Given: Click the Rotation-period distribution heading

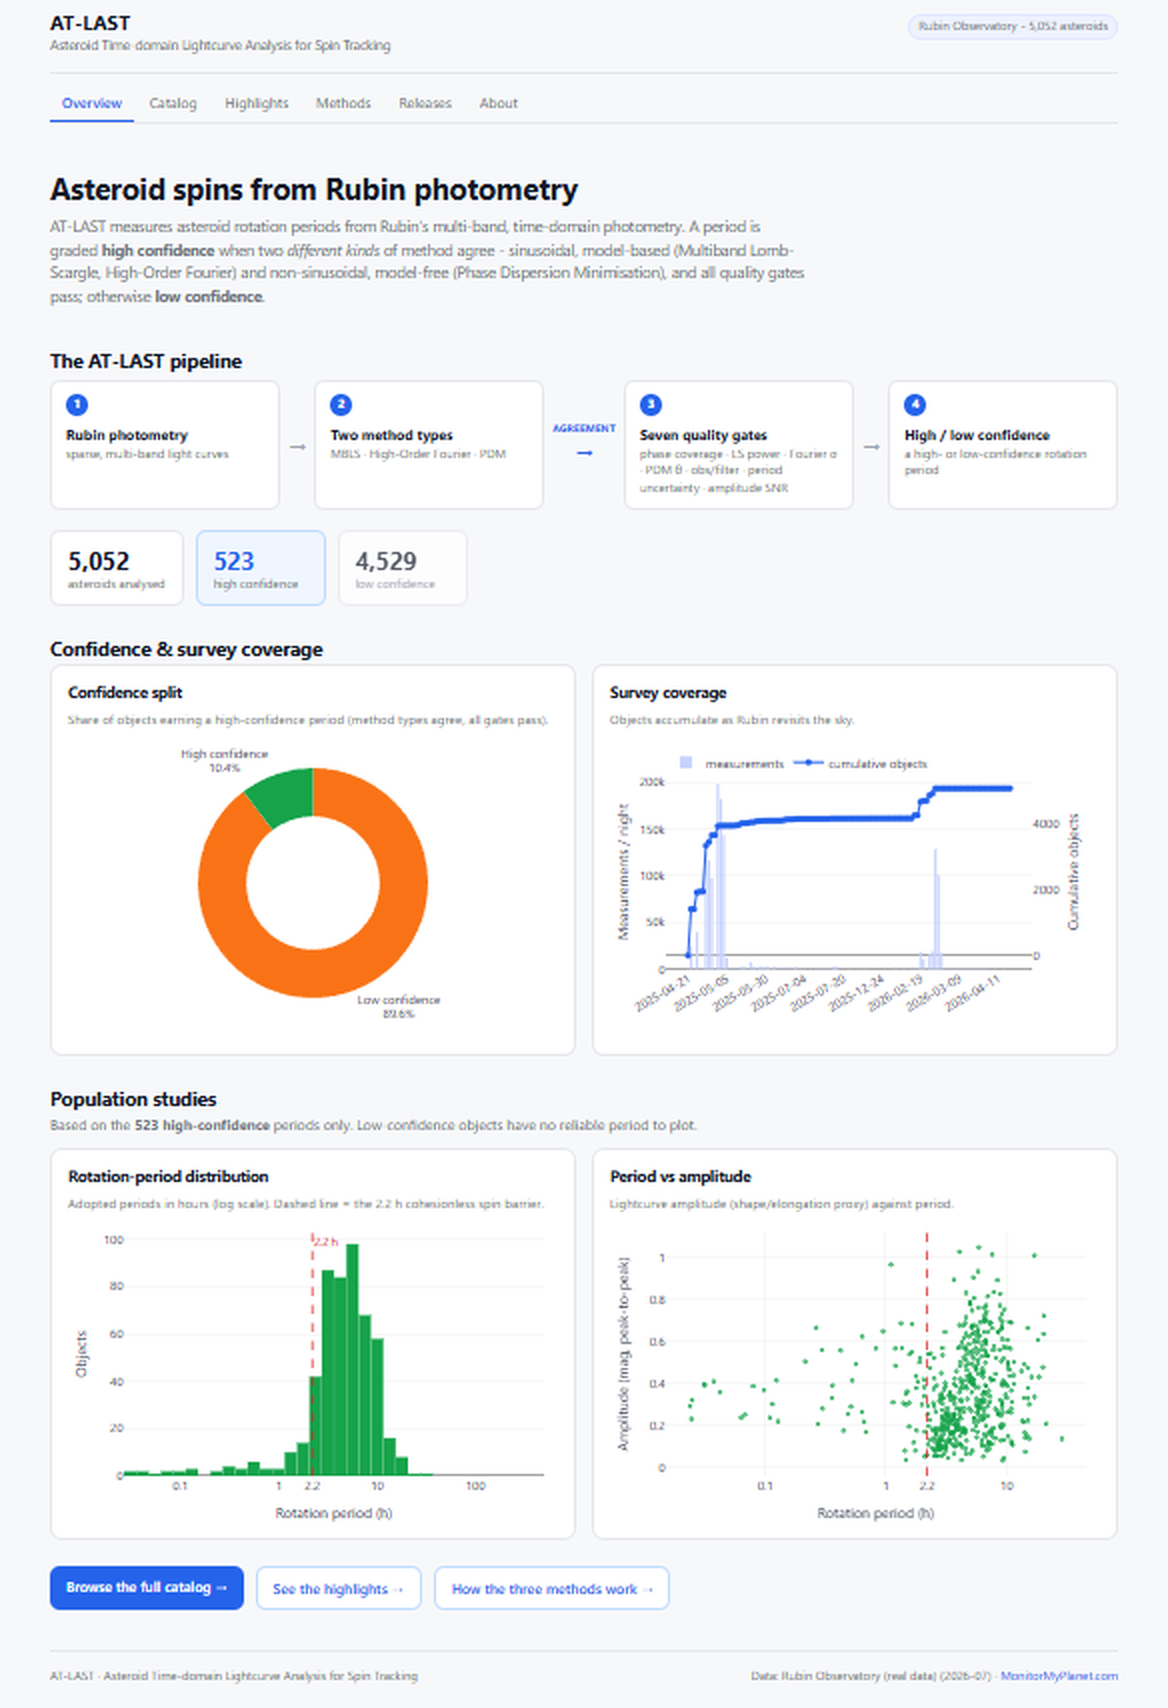Looking at the screenshot, I should click(168, 1176).
